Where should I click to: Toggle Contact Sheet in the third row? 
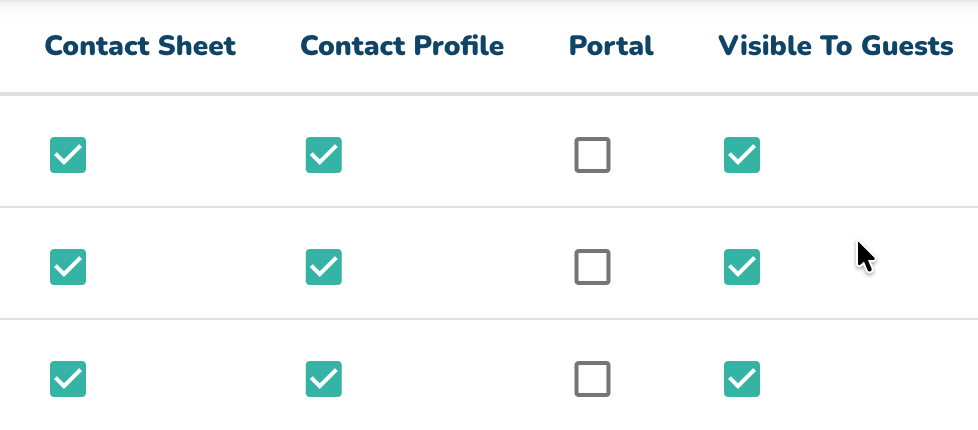pyautogui.click(x=68, y=379)
